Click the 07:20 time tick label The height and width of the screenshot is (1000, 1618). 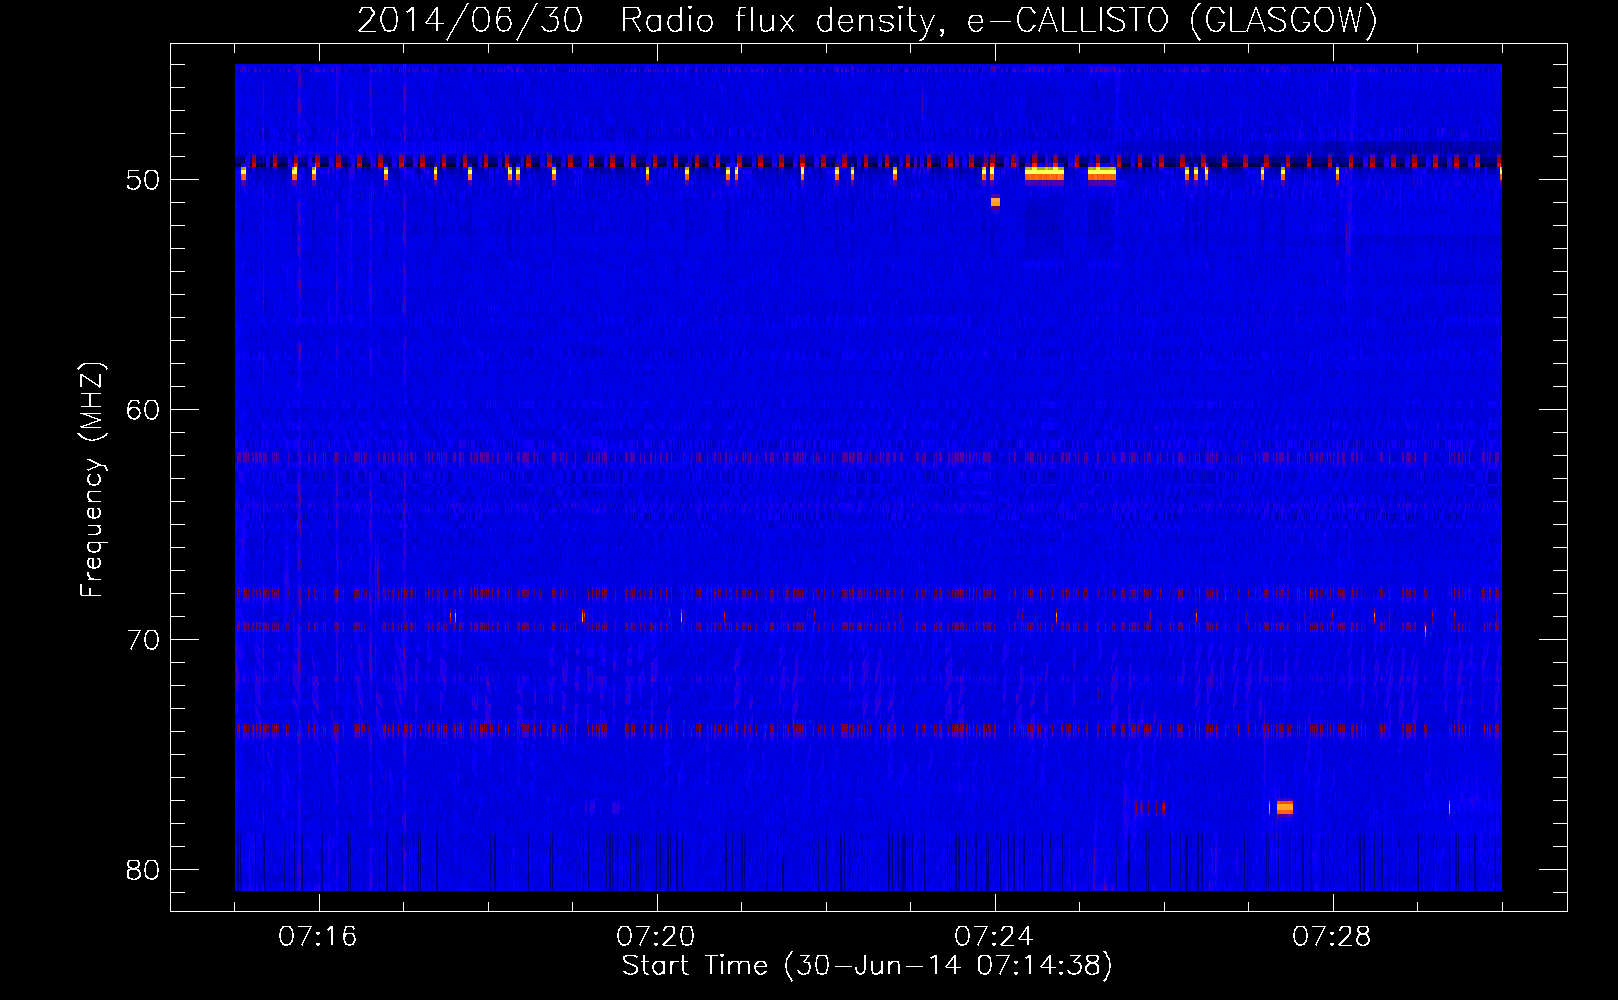pyautogui.click(x=656, y=937)
